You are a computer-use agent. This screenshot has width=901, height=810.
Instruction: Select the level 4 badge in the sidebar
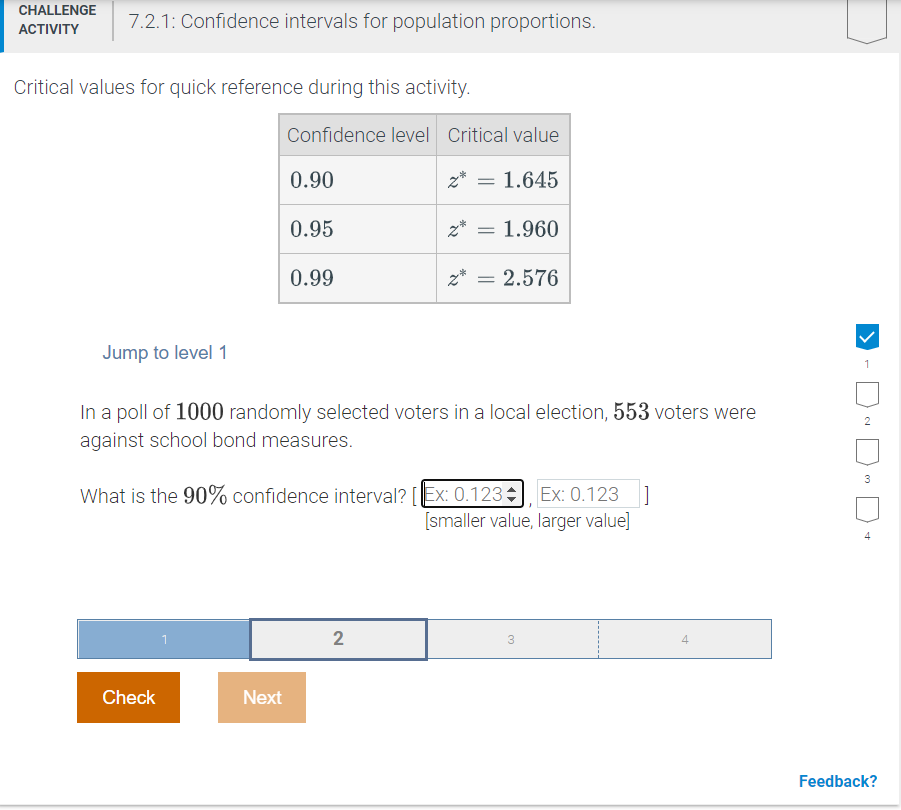[866, 509]
